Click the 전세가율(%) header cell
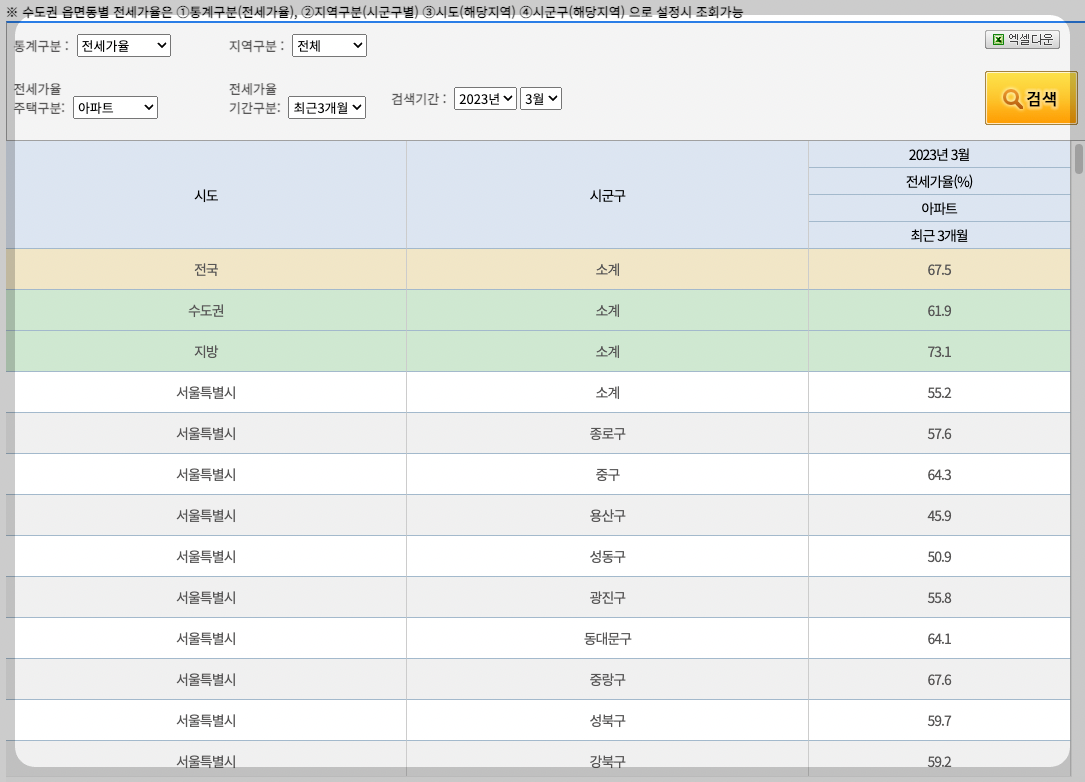The image size is (1085, 782). pos(939,181)
